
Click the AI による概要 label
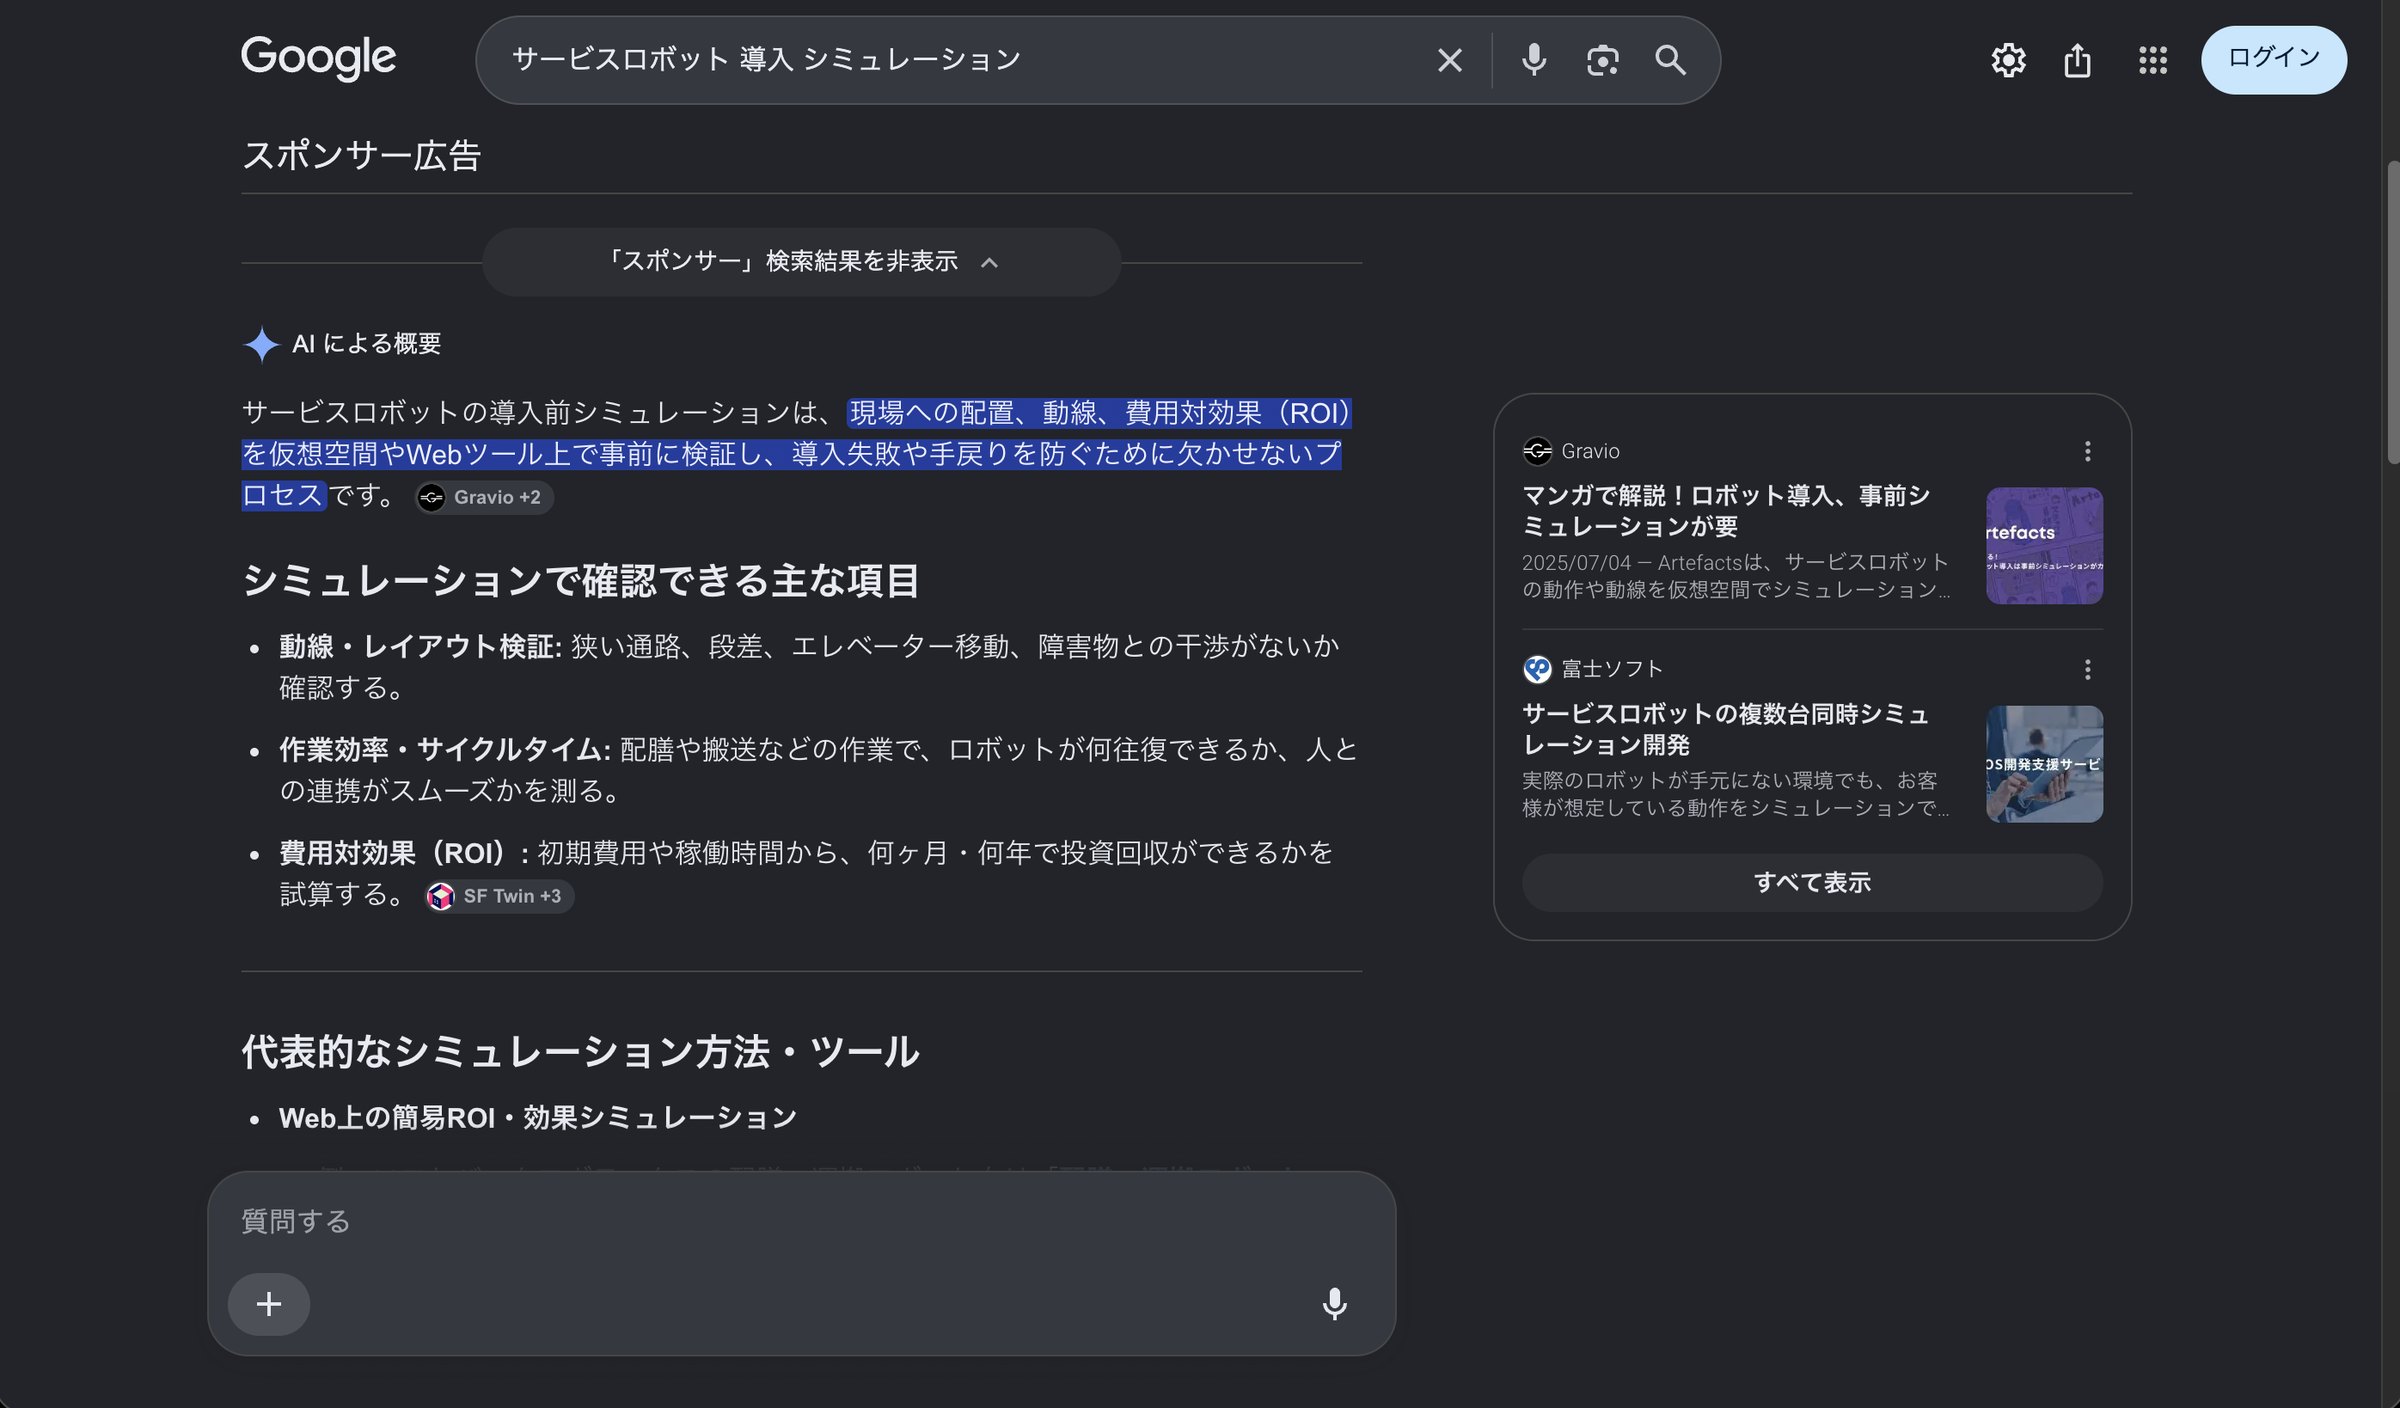(366, 344)
